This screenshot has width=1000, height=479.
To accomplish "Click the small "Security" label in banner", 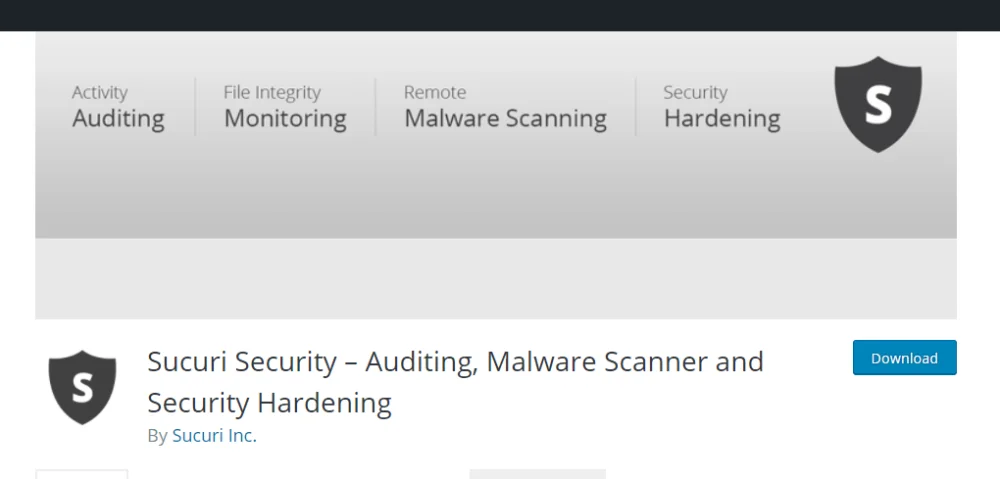I will [x=695, y=93].
